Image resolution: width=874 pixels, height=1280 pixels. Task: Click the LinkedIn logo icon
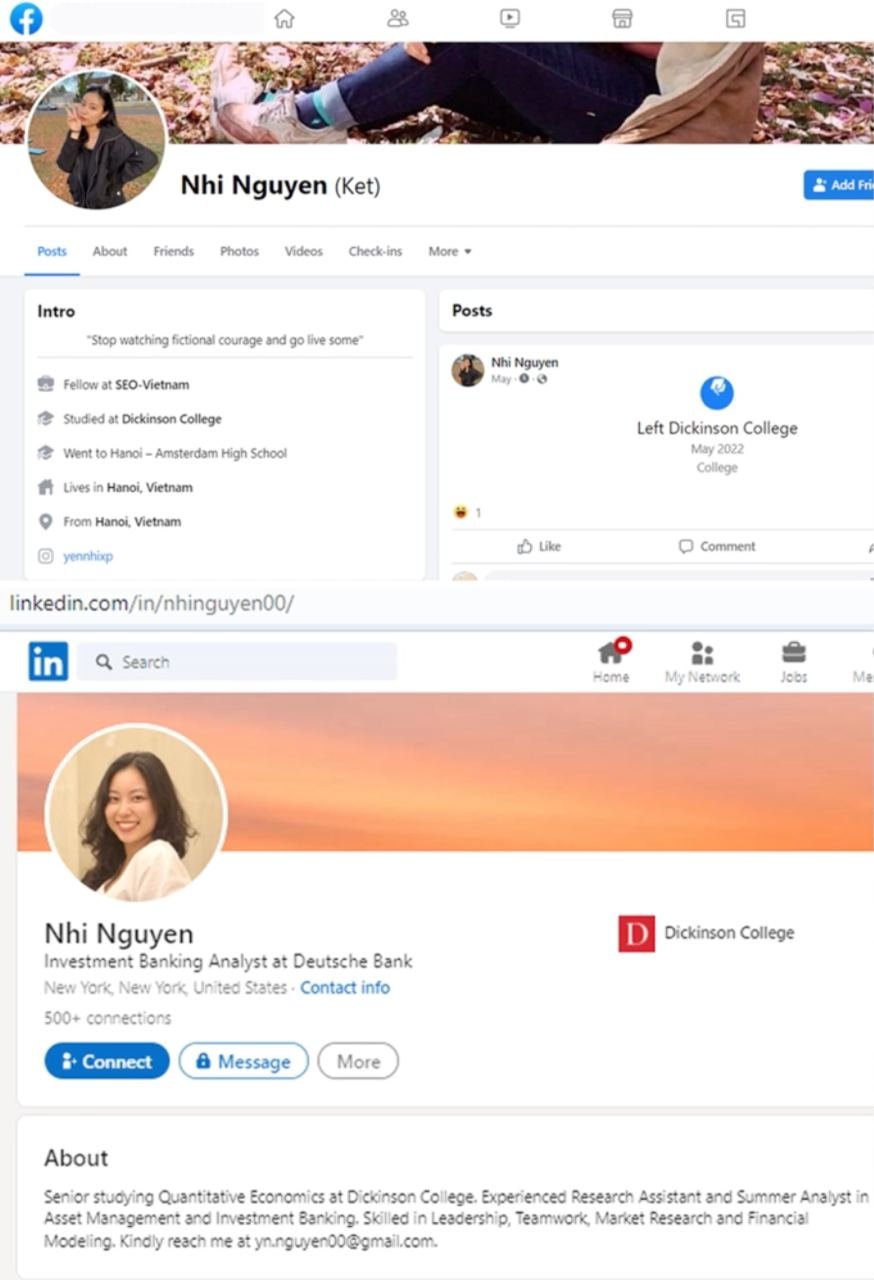48,661
